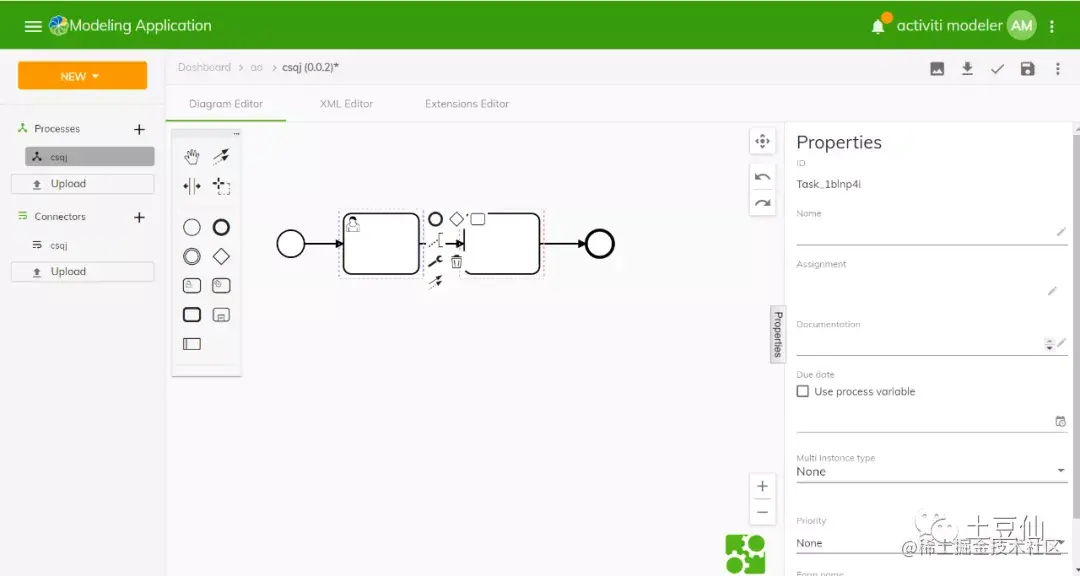Image resolution: width=1080 pixels, height=576 pixels.
Task: Select the start event on canvas
Action: (291, 244)
